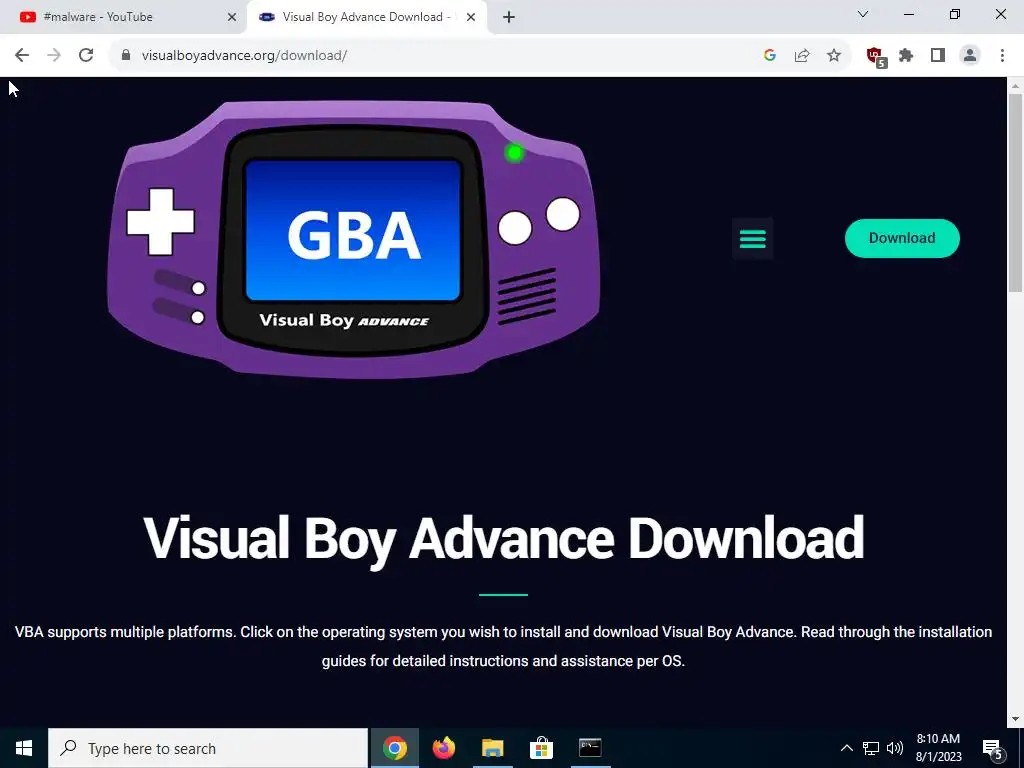The width and height of the screenshot is (1024, 768).
Task: Click the scrollbar down arrow
Action: tap(1016, 720)
